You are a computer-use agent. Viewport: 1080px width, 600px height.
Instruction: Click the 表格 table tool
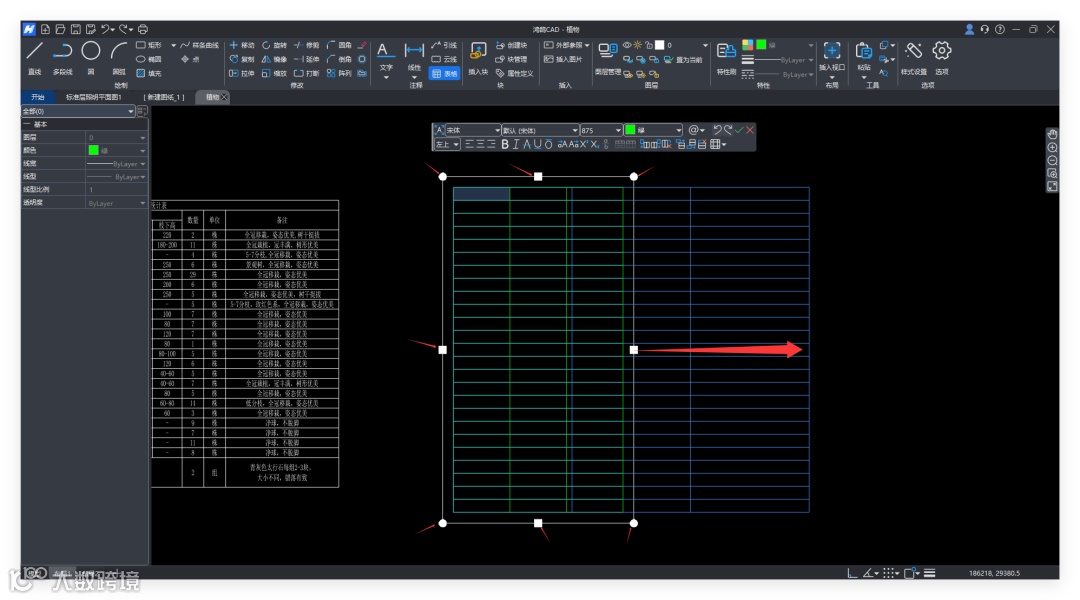click(x=445, y=73)
